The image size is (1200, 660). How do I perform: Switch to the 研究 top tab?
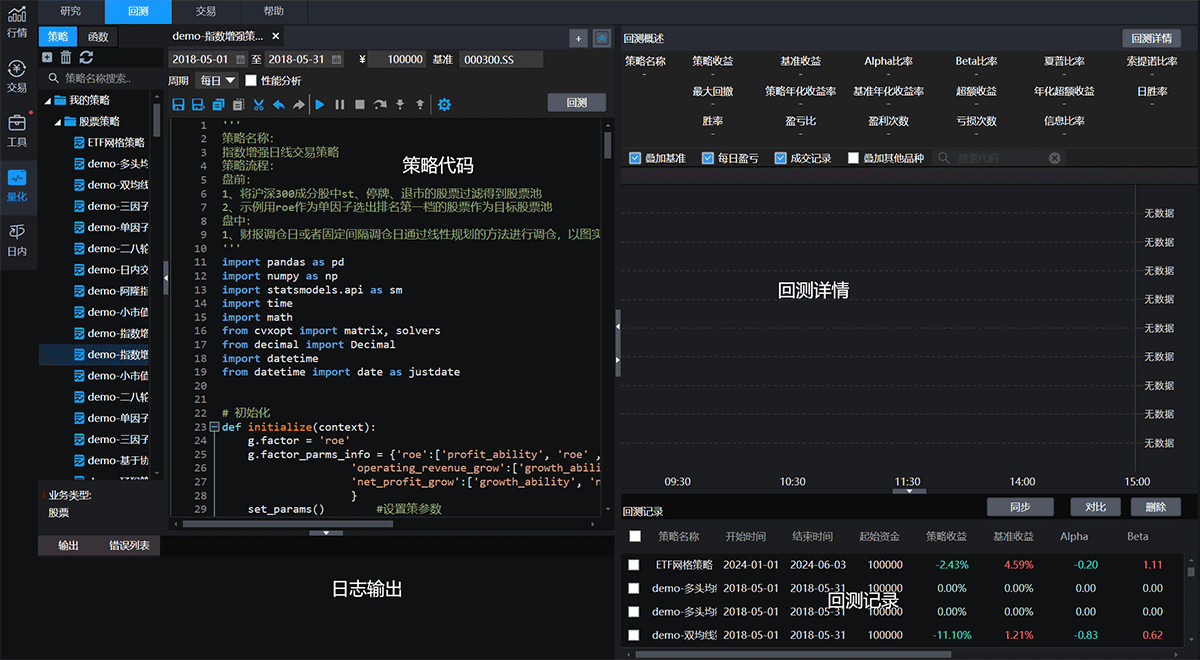pyautogui.click(x=71, y=11)
